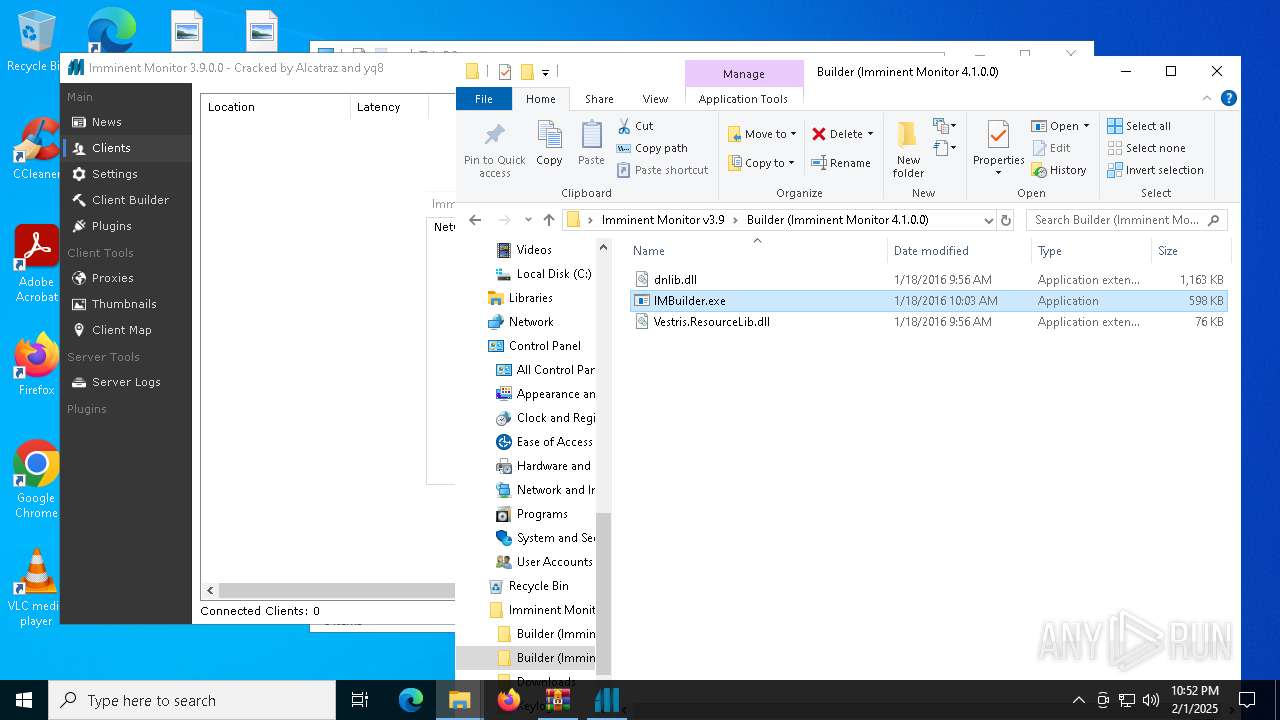
Task: Click History in Open group
Action: pyautogui.click(x=1059, y=170)
